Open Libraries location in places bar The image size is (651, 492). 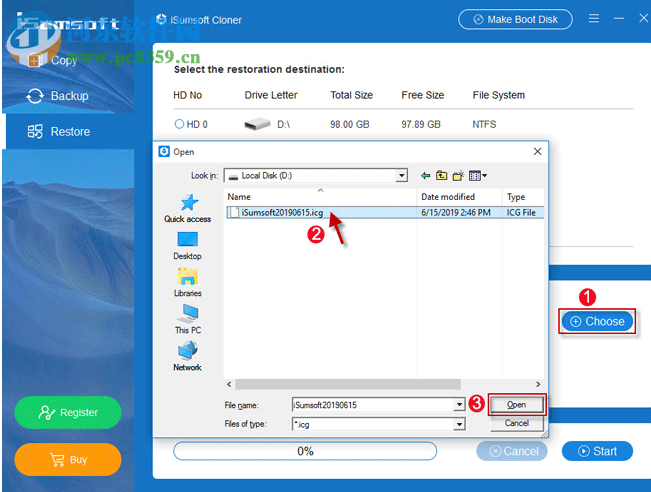coord(188,283)
